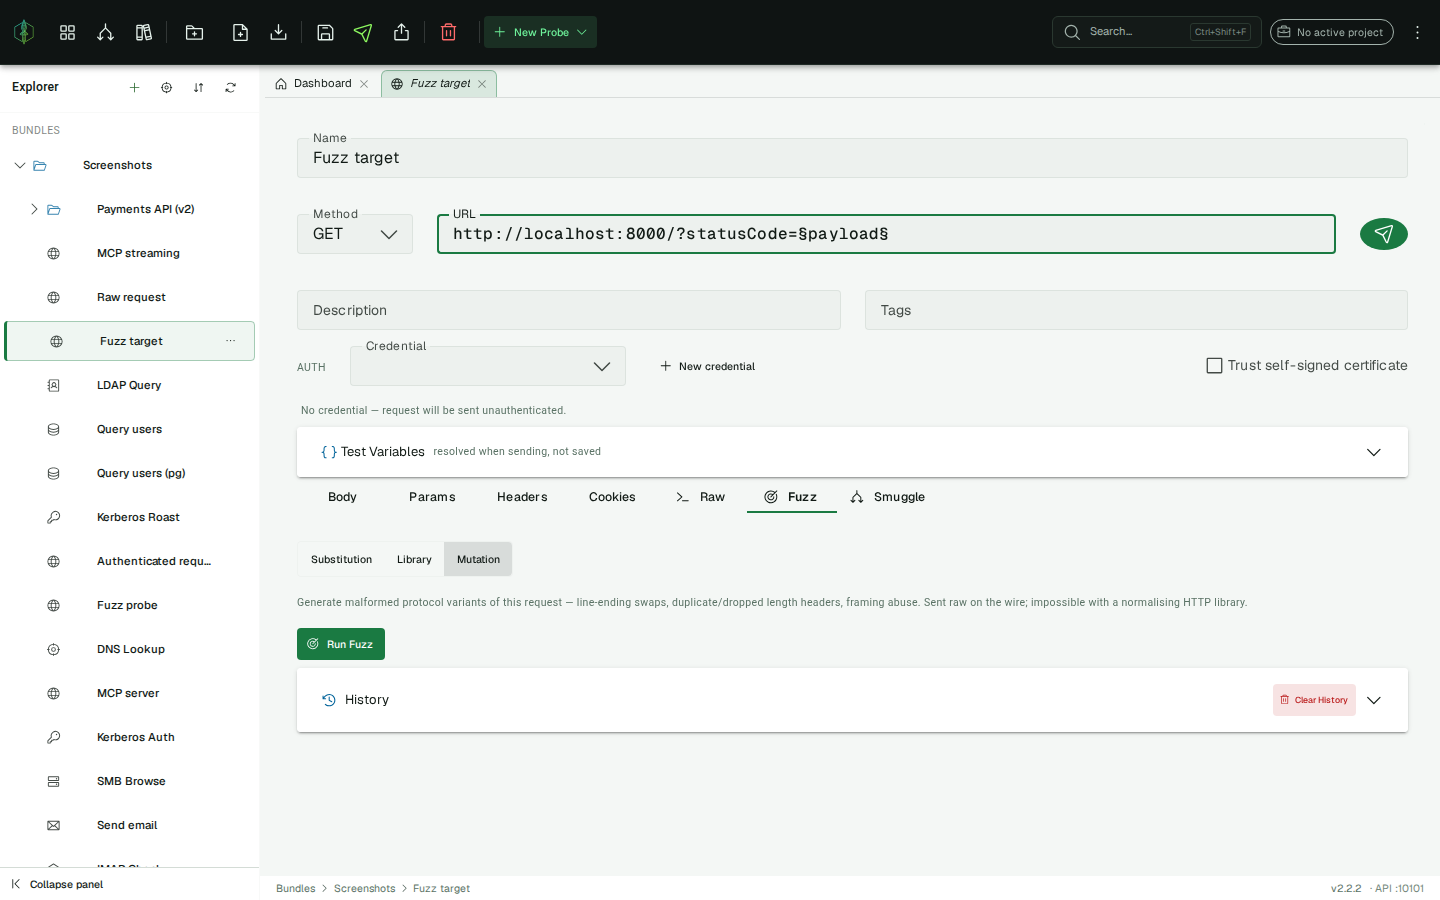This screenshot has width=1440, height=900.
Task: Expand the Test Variables section
Action: tap(852, 452)
